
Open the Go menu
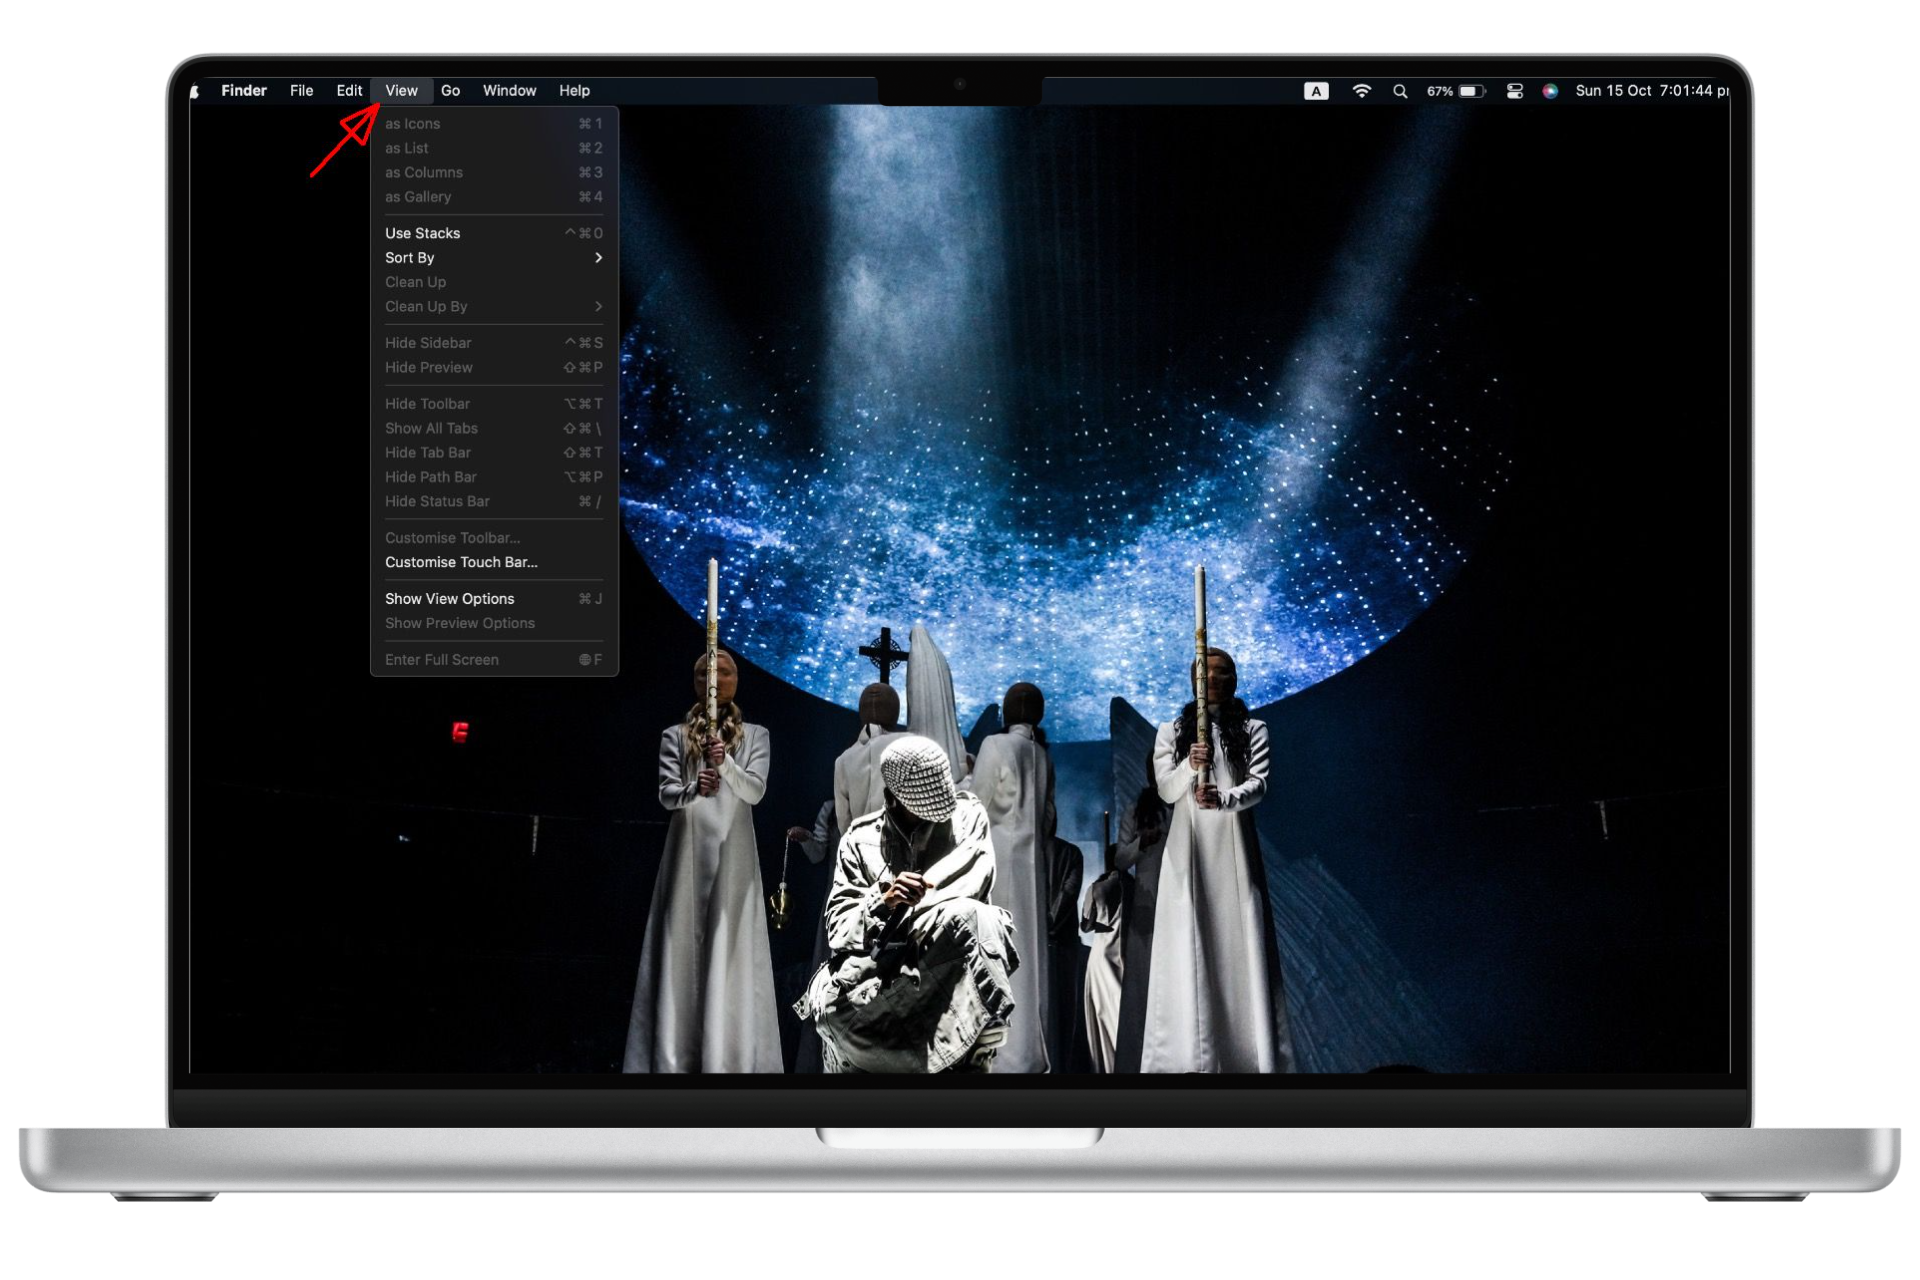pos(450,91)
